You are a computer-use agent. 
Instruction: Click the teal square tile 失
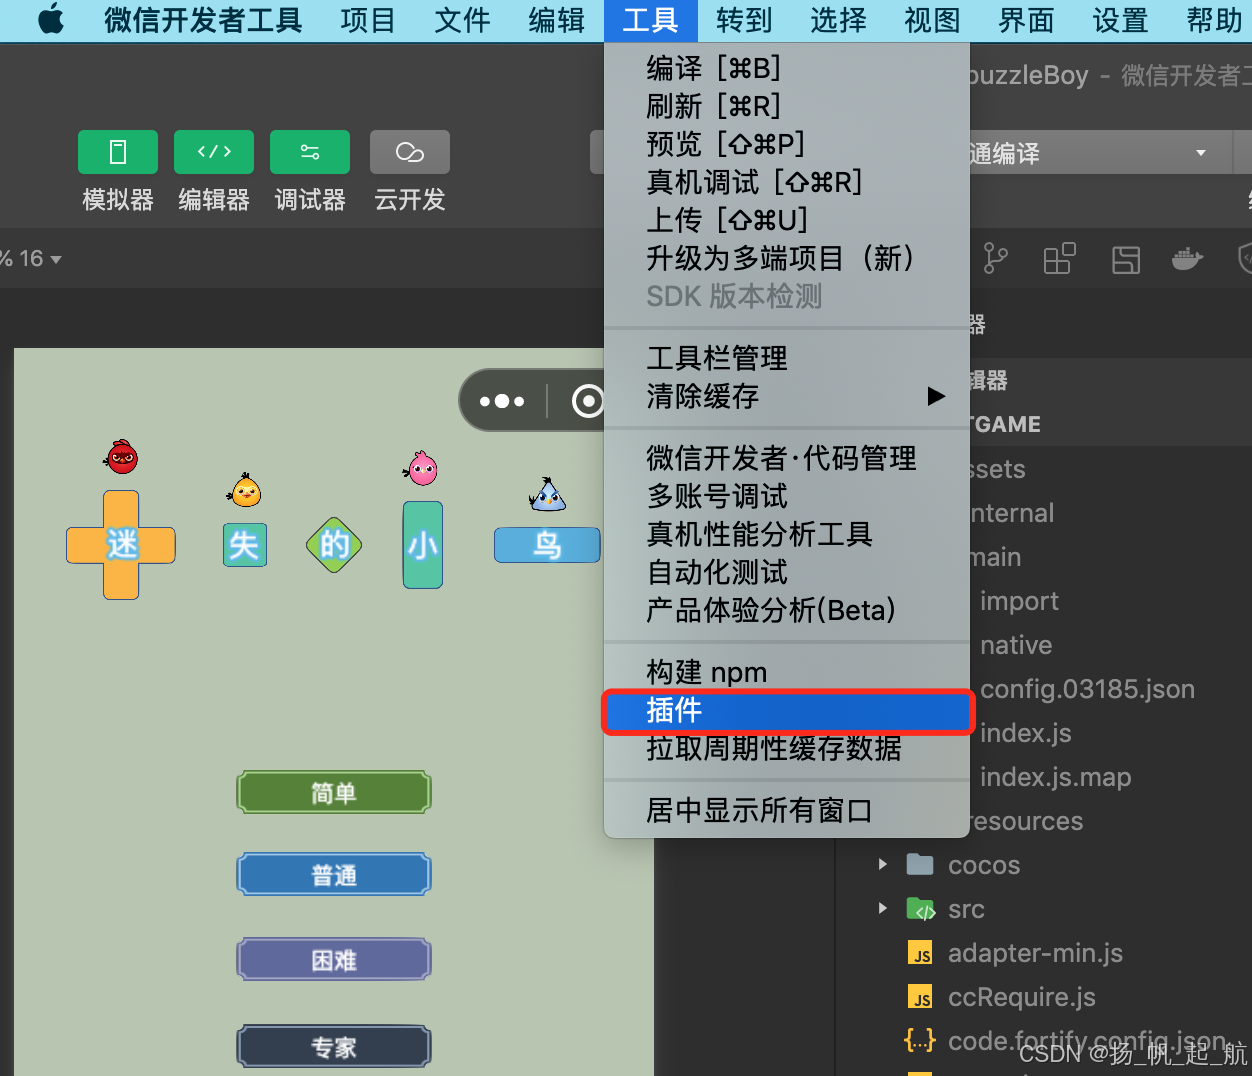245,545
